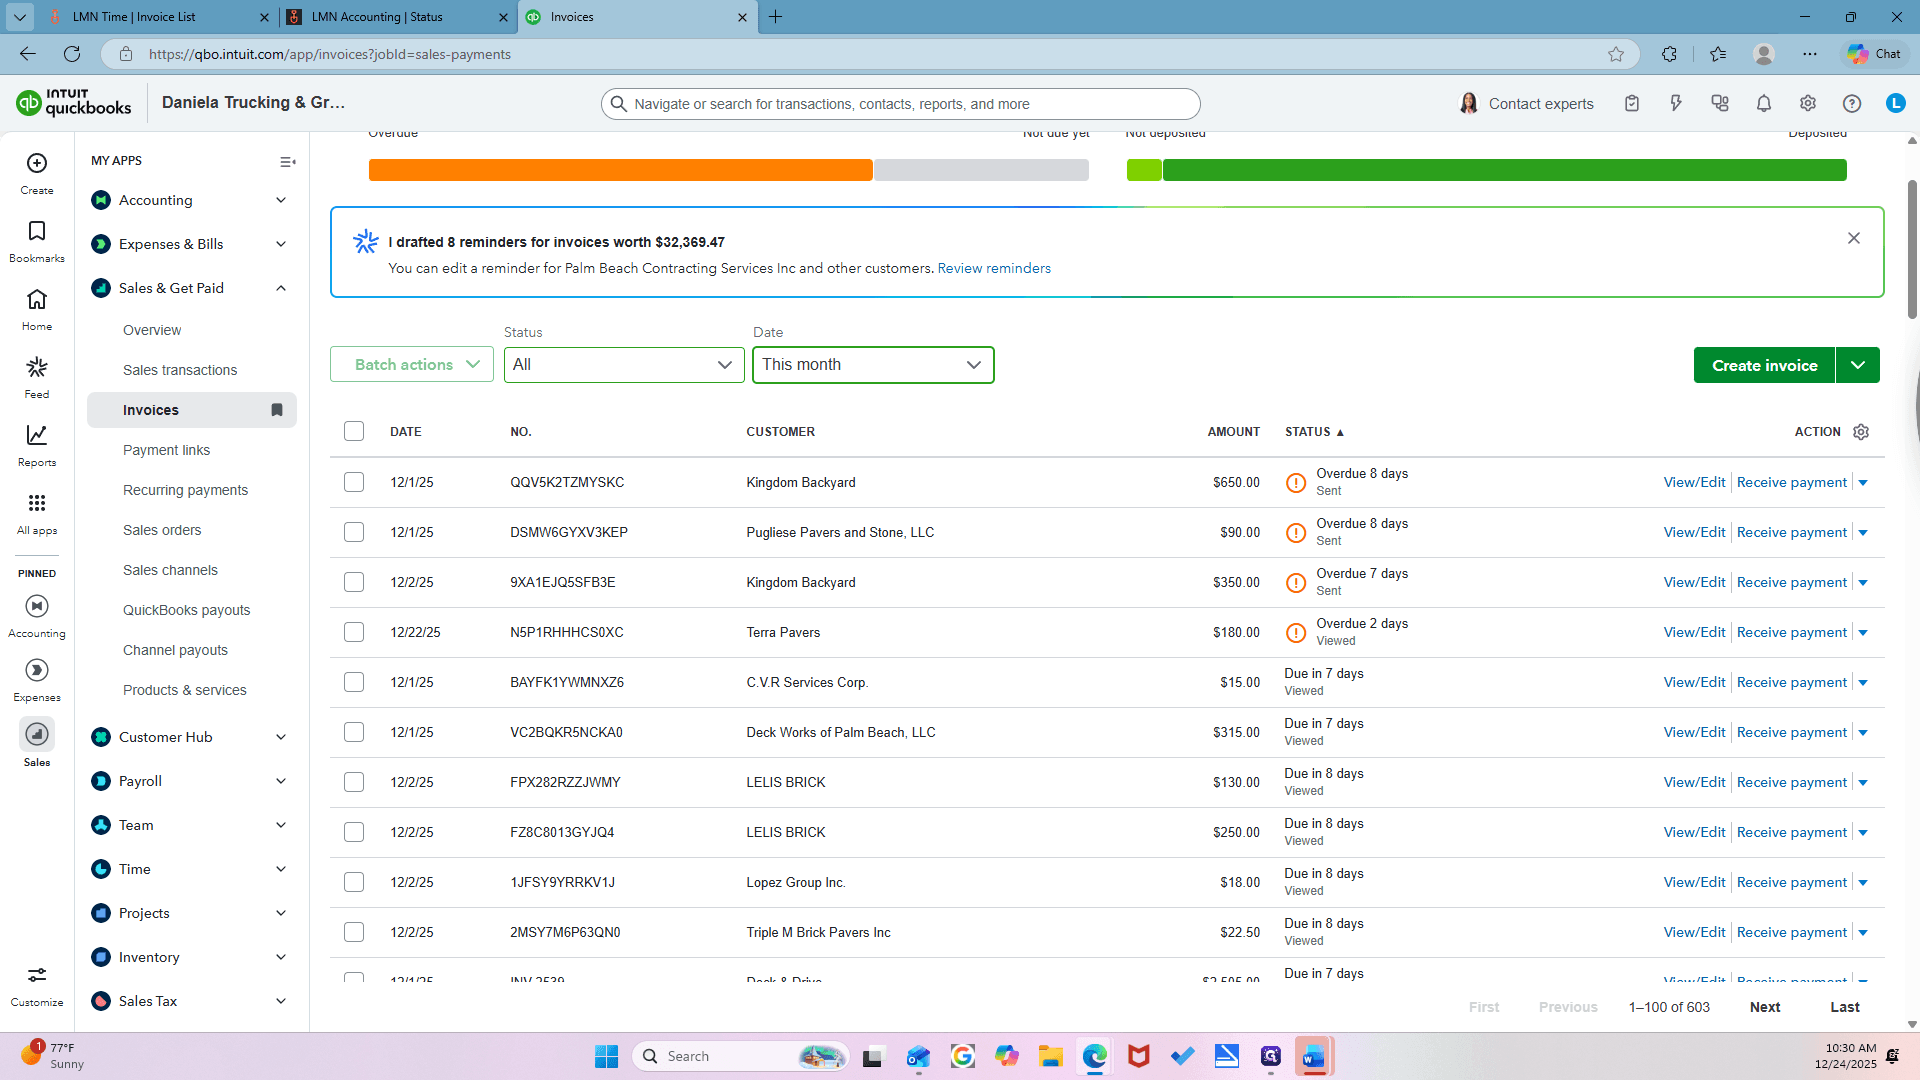View/Edit the Kingdom Backyard $650.00 invoice
Screen dimensions: 1920x1080
pos(1694,482)
